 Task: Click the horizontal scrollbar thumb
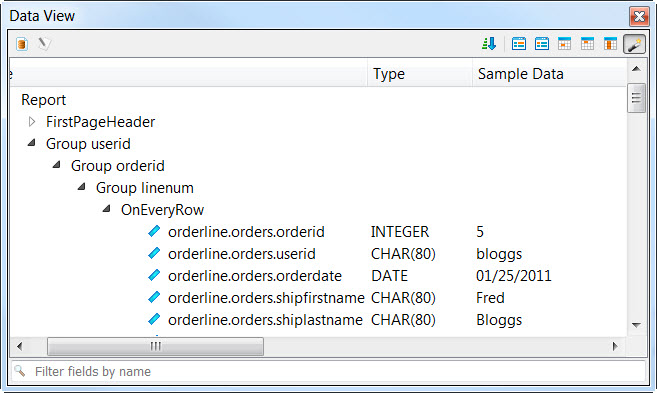click(155, 346)
